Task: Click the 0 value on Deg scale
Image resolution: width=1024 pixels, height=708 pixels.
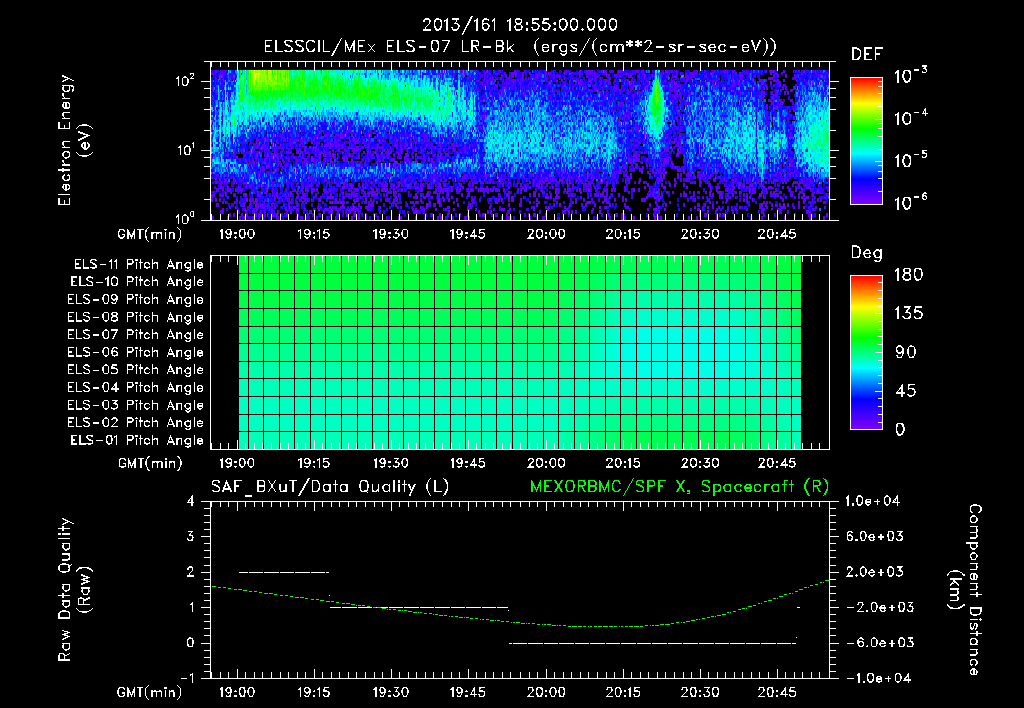Action: (900, 430)
